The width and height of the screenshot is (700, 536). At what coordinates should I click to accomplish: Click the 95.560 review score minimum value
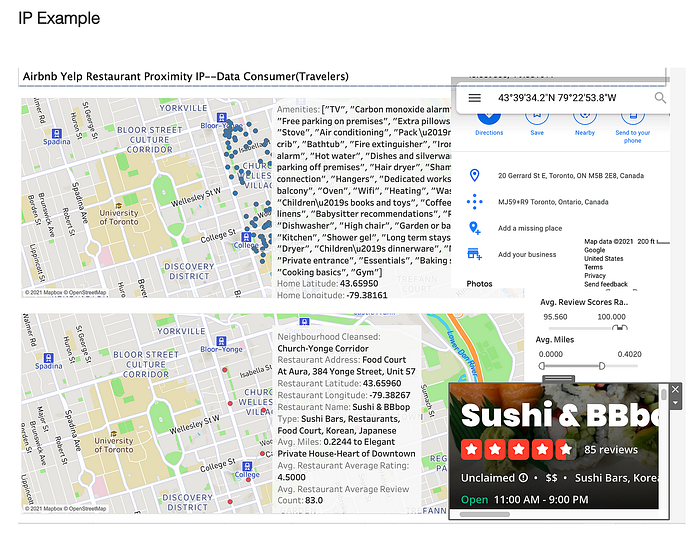555,317
